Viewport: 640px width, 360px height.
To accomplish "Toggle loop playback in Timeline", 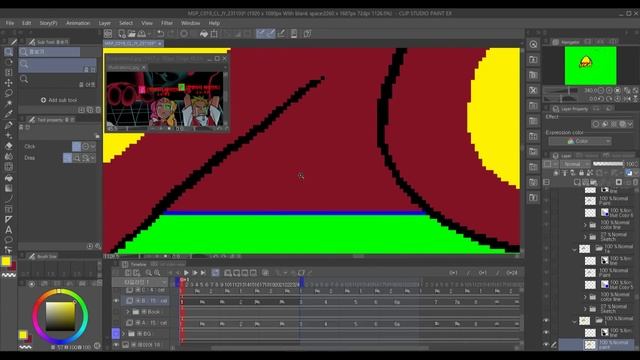I will click(215, 273).
